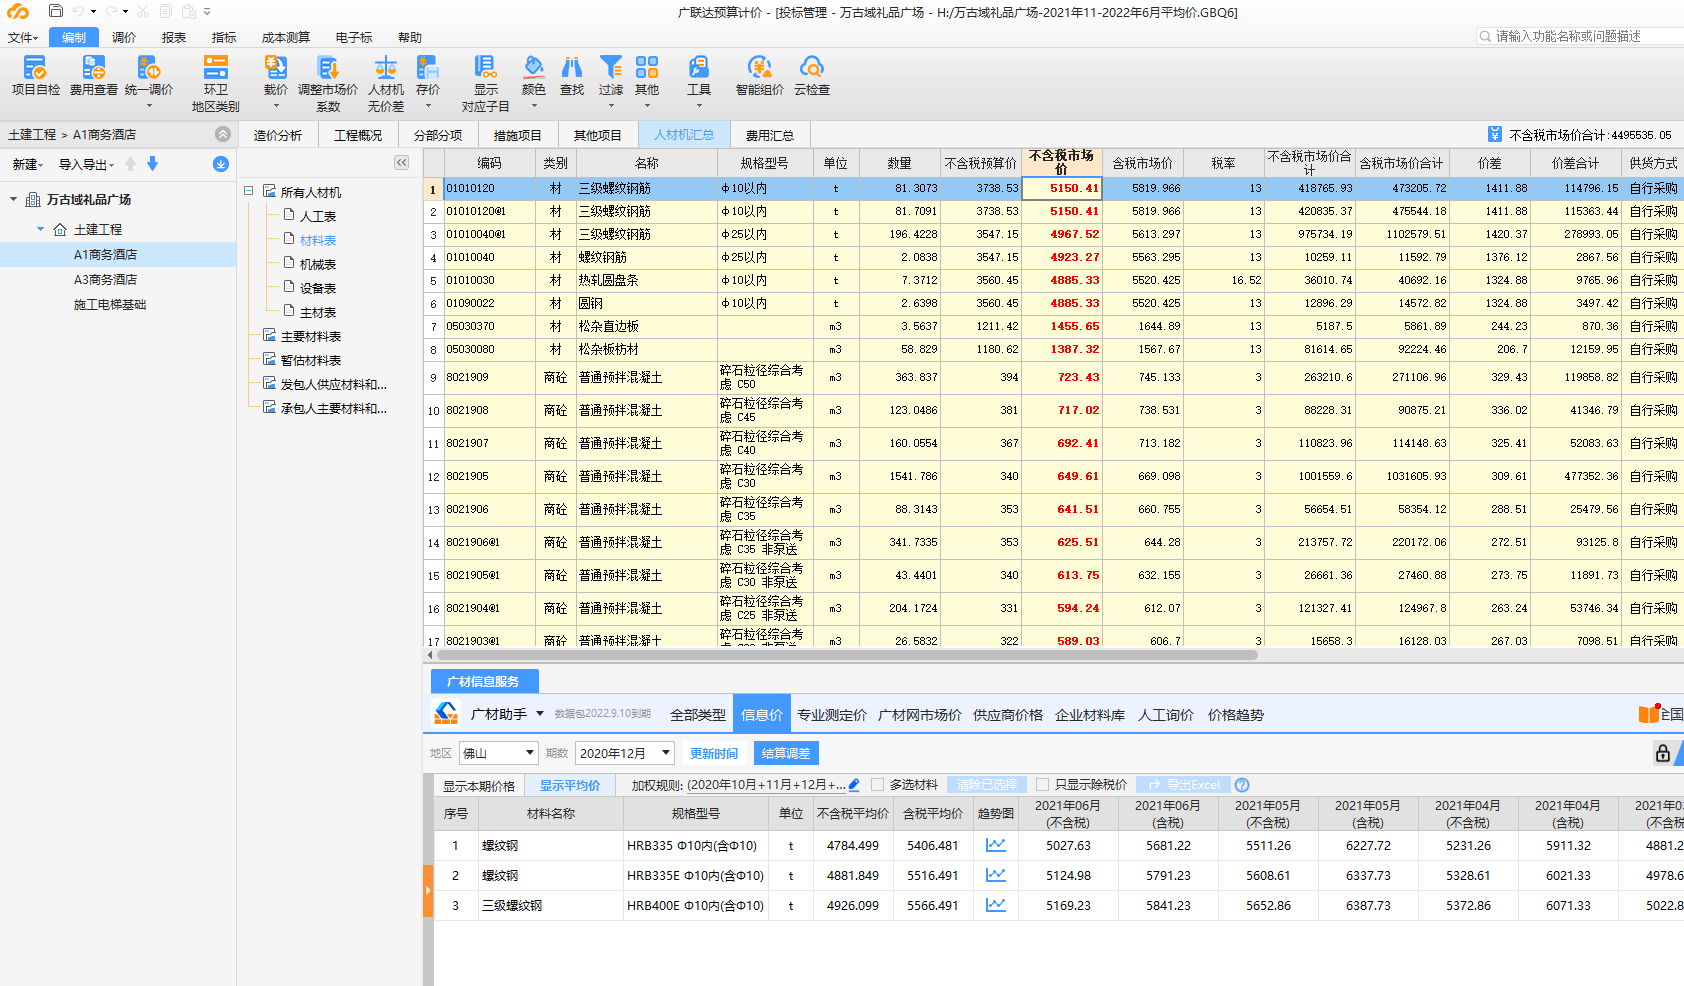Click the function search input field
Viewport: 1684px width, 986px height.
[x=1580, y=36]
